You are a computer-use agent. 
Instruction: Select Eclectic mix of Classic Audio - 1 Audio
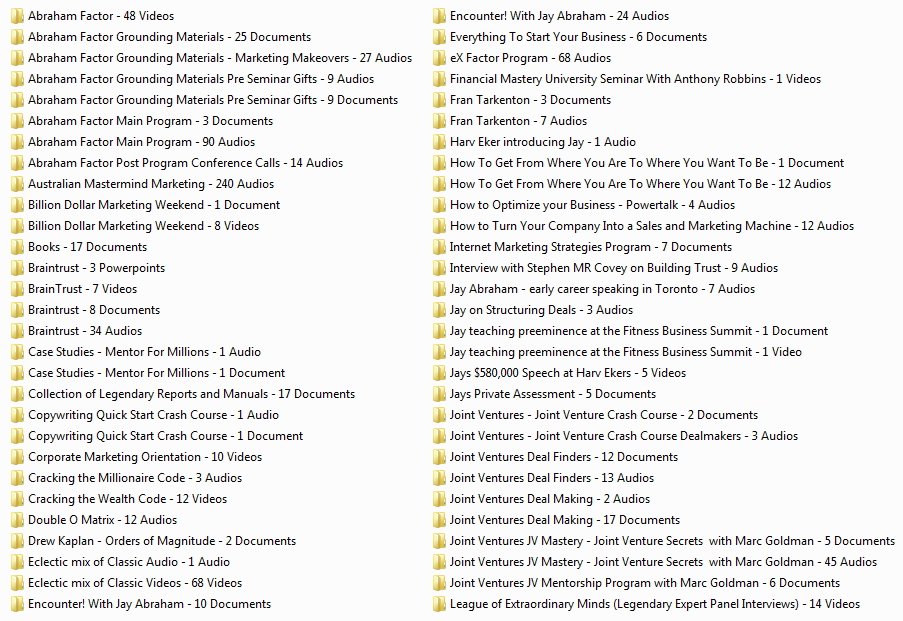pos(129,562)
